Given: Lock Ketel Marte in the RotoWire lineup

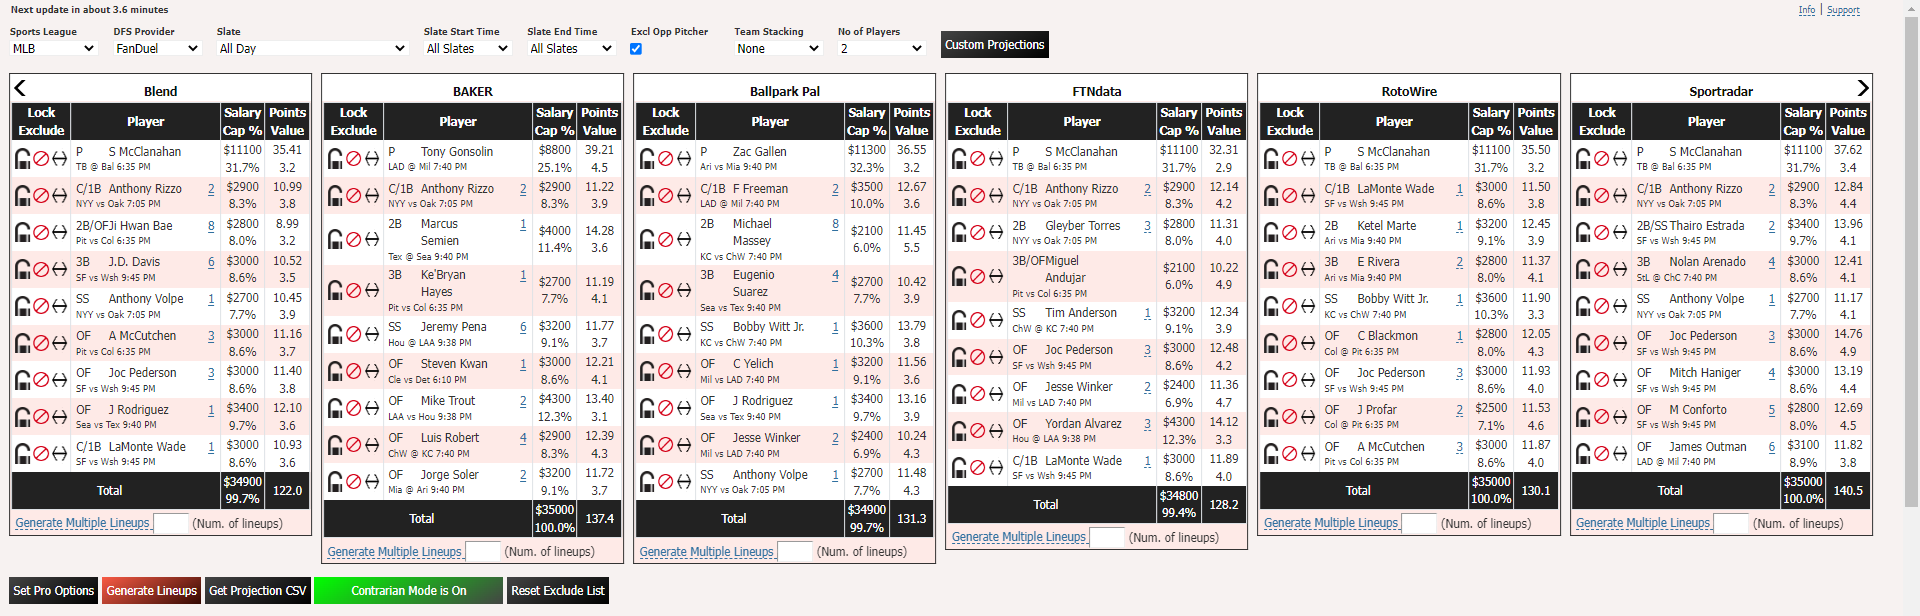Looking at the screenshot, I should 1270,232.
